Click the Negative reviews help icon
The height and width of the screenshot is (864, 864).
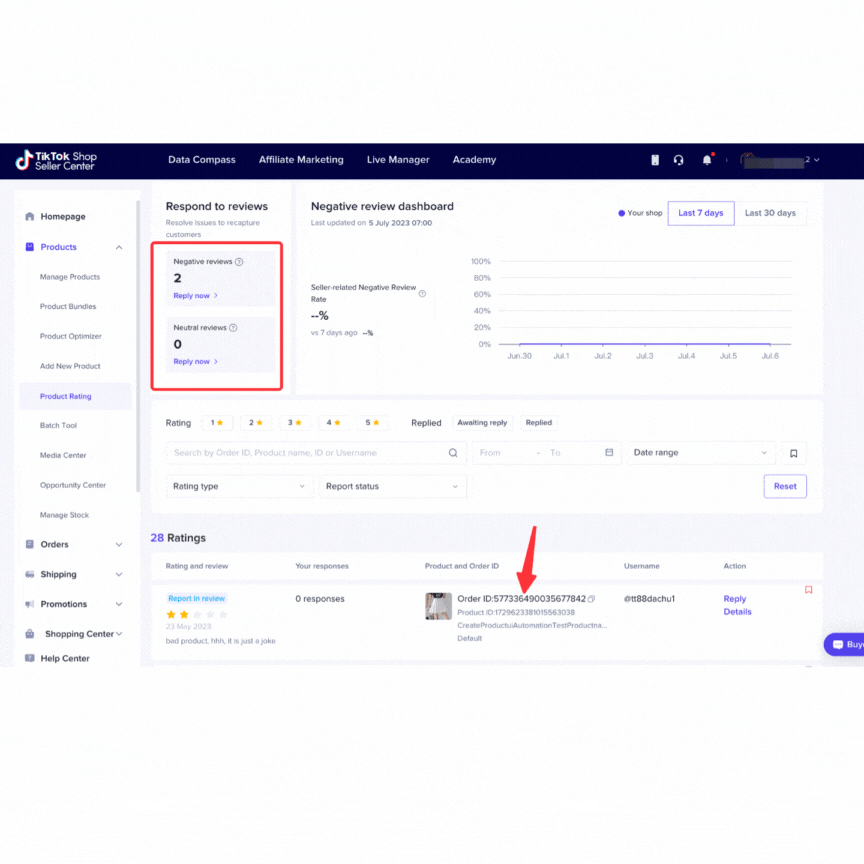(x=239, y=262)
